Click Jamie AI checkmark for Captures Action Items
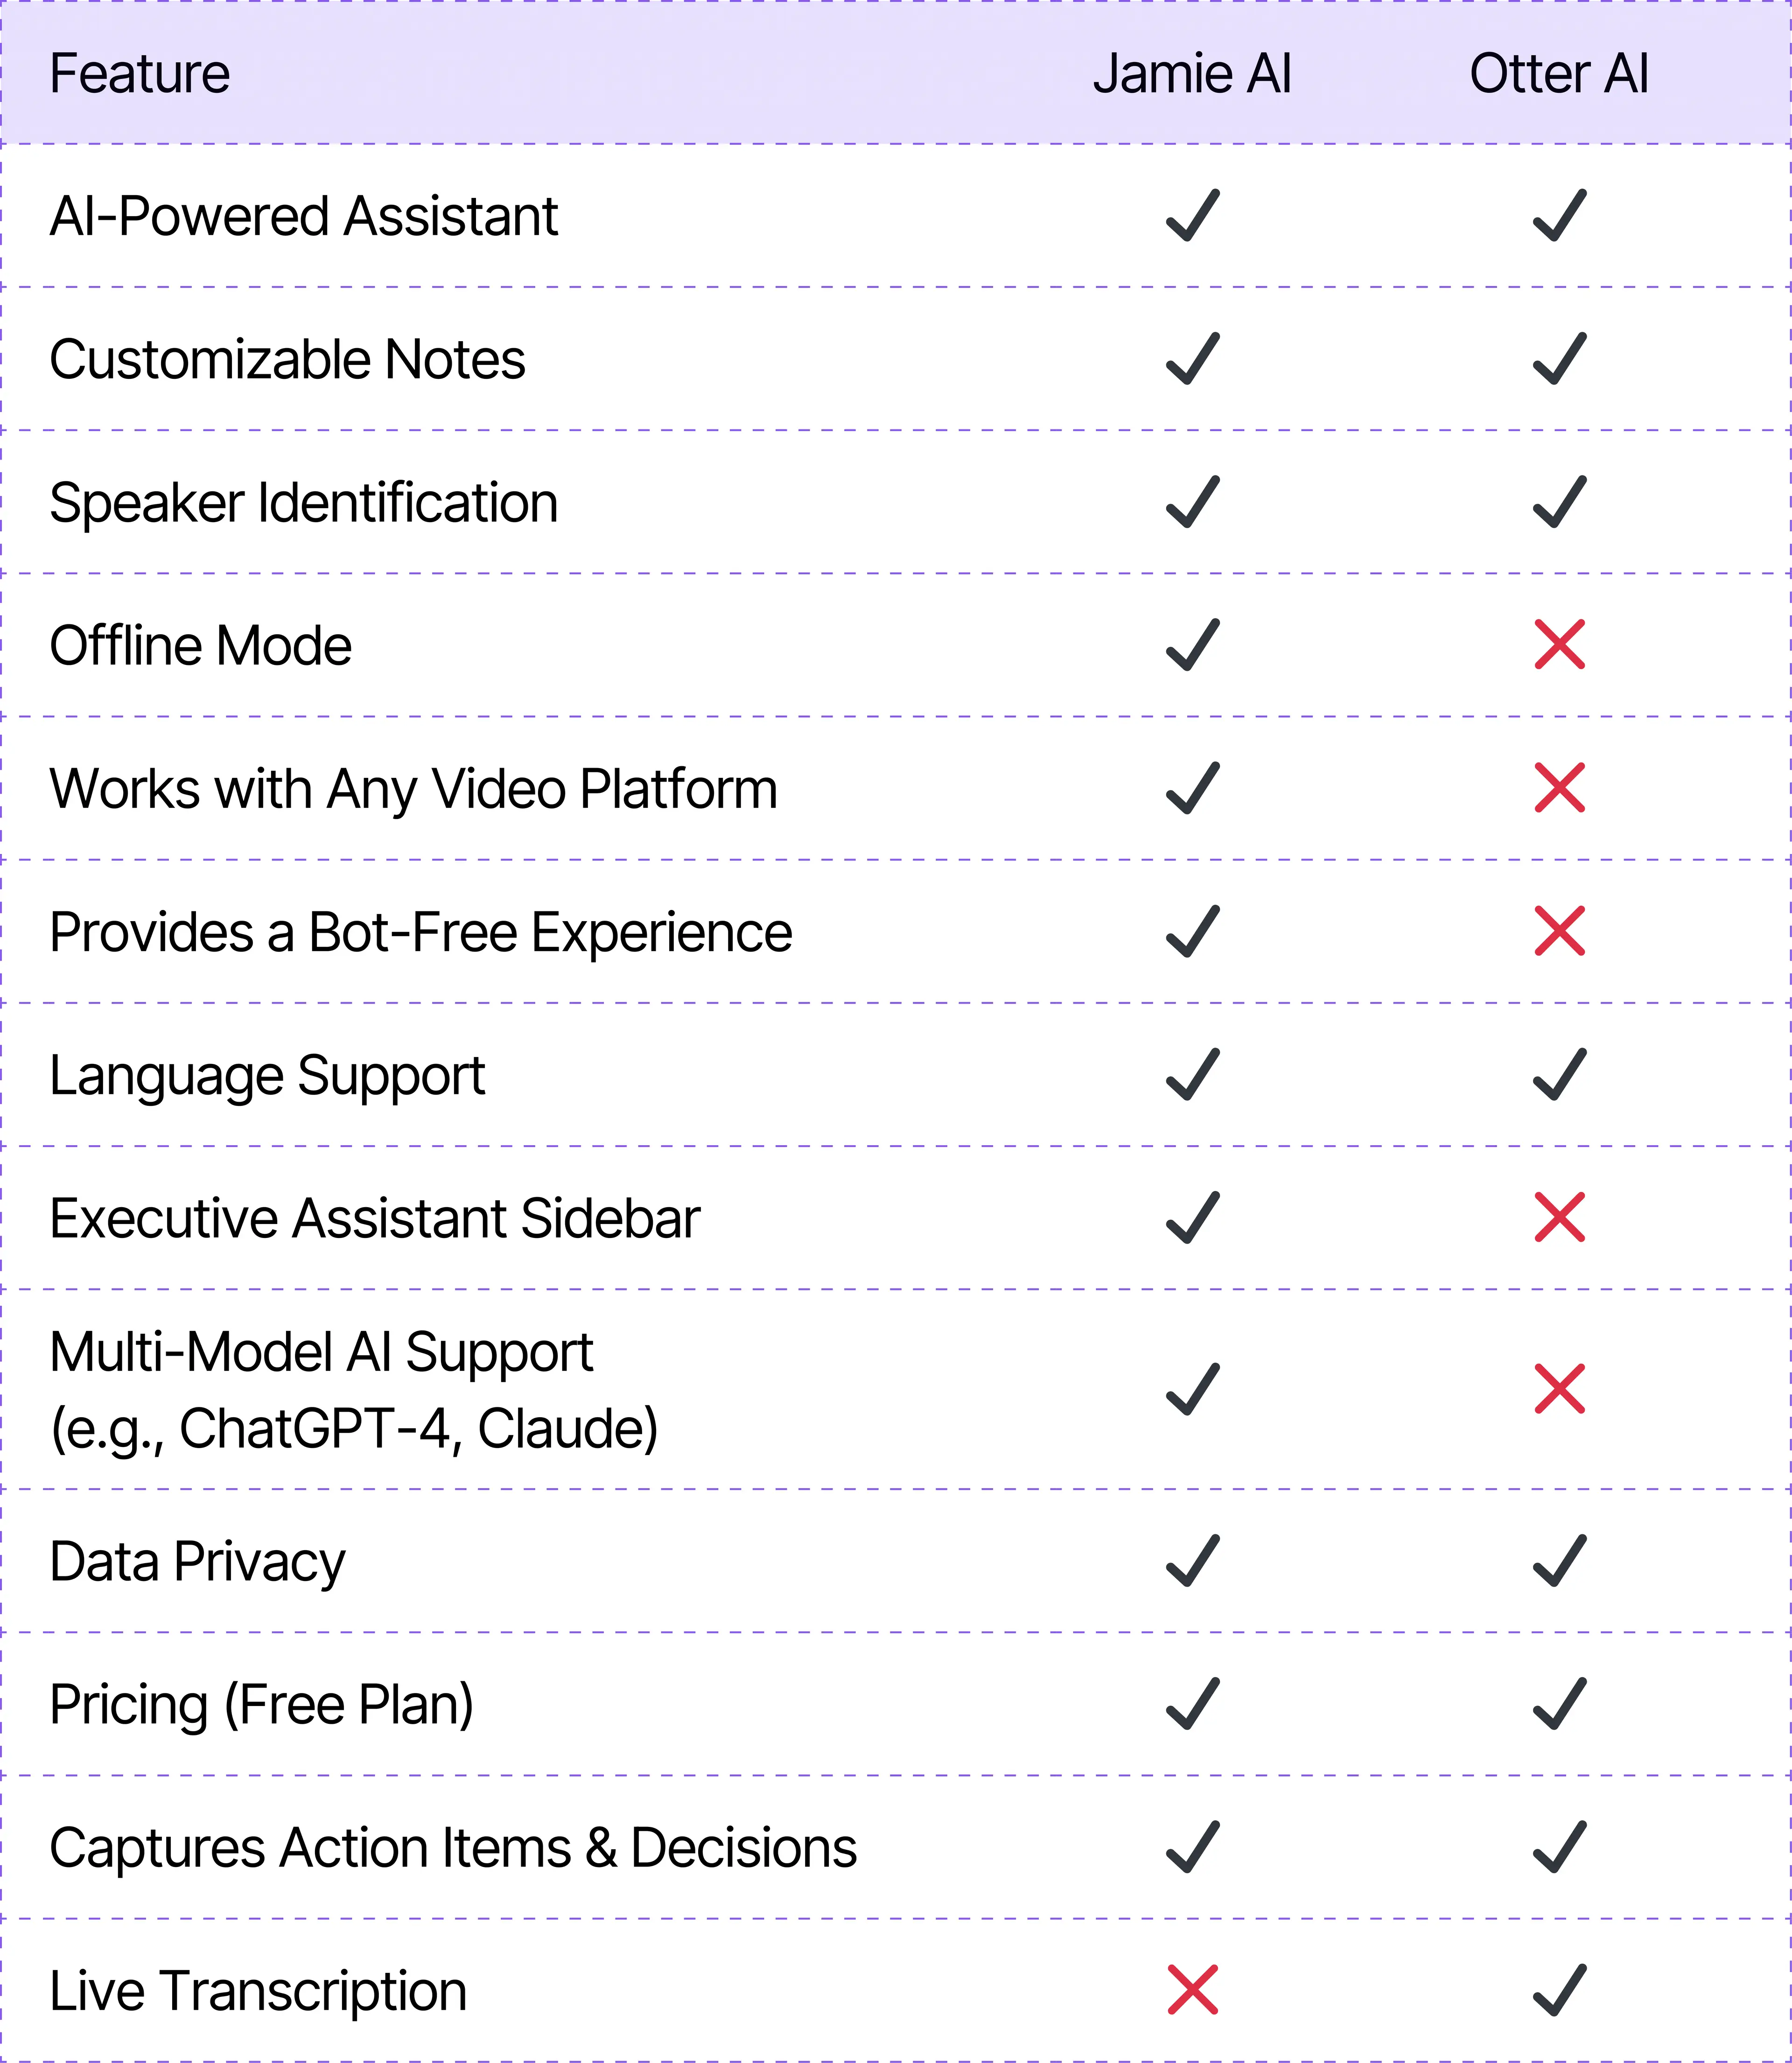Screen dimensions: 1792x2063 (1192, 1846)
